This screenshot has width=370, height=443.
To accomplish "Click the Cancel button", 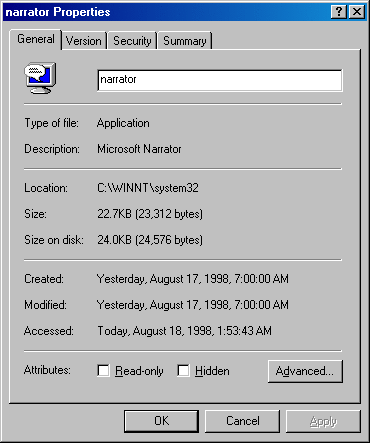I will [242, 421].
